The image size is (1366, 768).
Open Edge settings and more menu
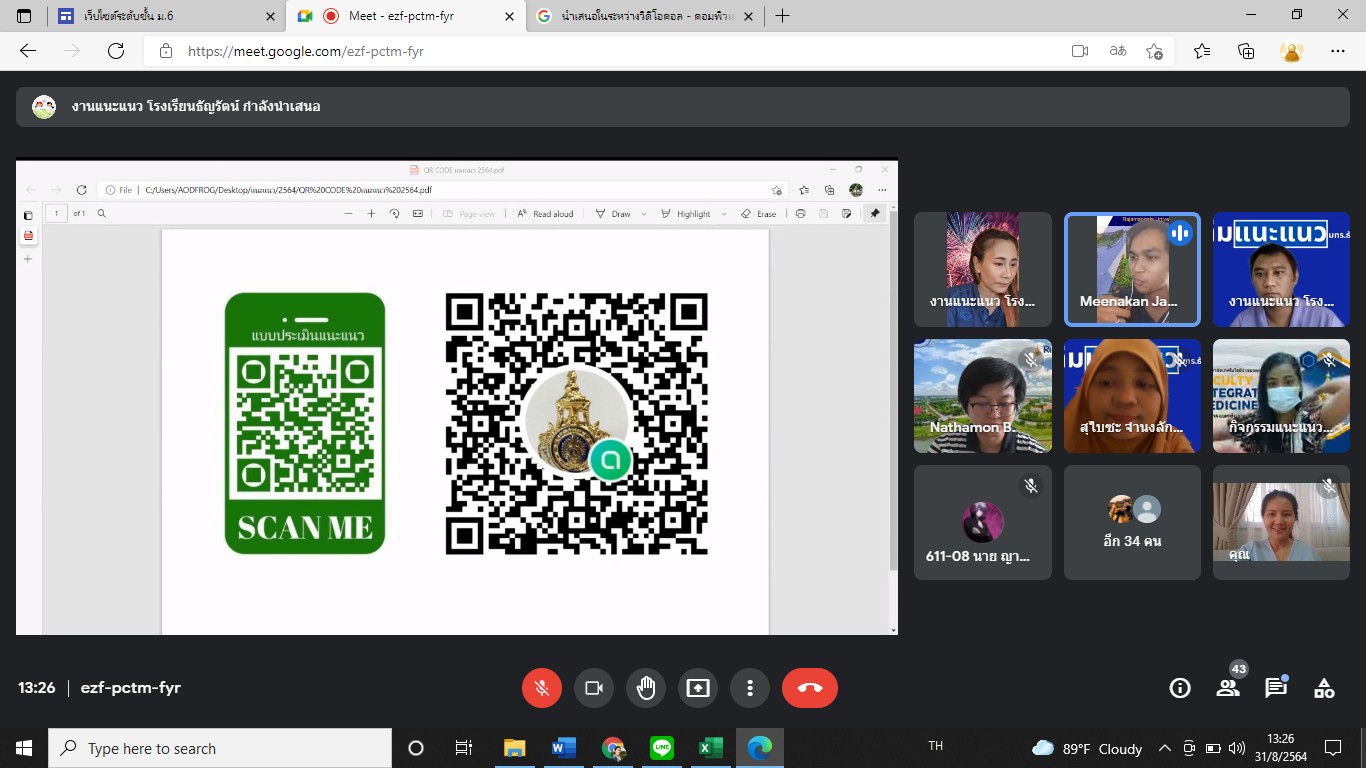coord(1338,51)
